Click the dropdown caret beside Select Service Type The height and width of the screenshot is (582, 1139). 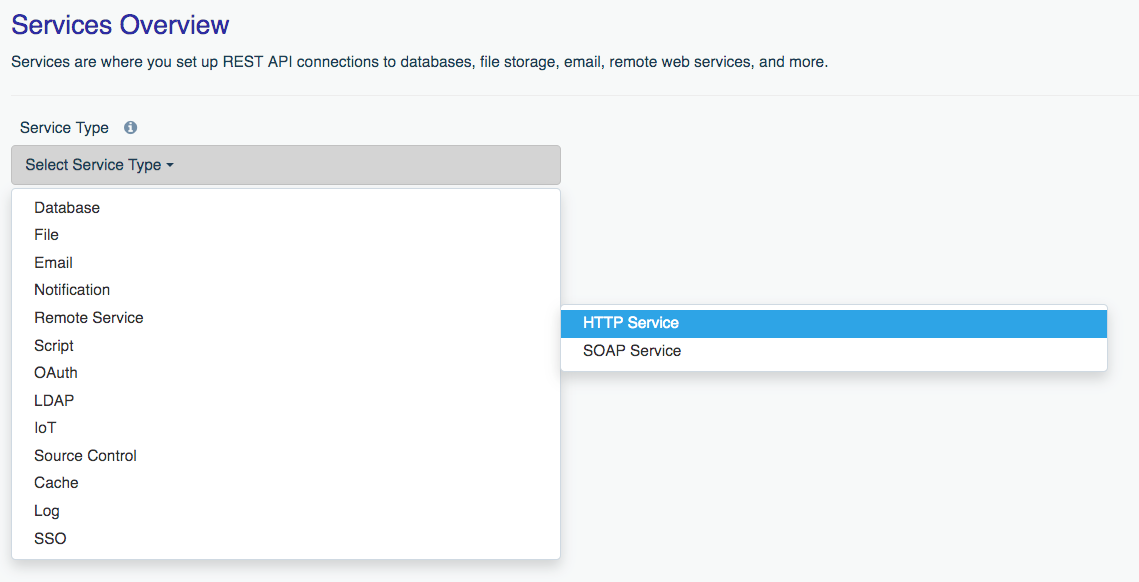click(170, 166)
